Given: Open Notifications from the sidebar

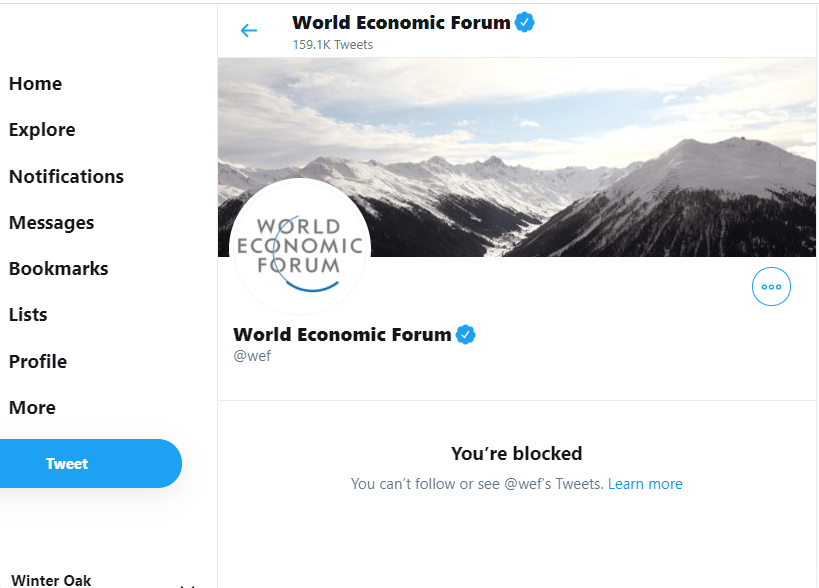Looking at the screenshot, I should (x=66, y=177).
